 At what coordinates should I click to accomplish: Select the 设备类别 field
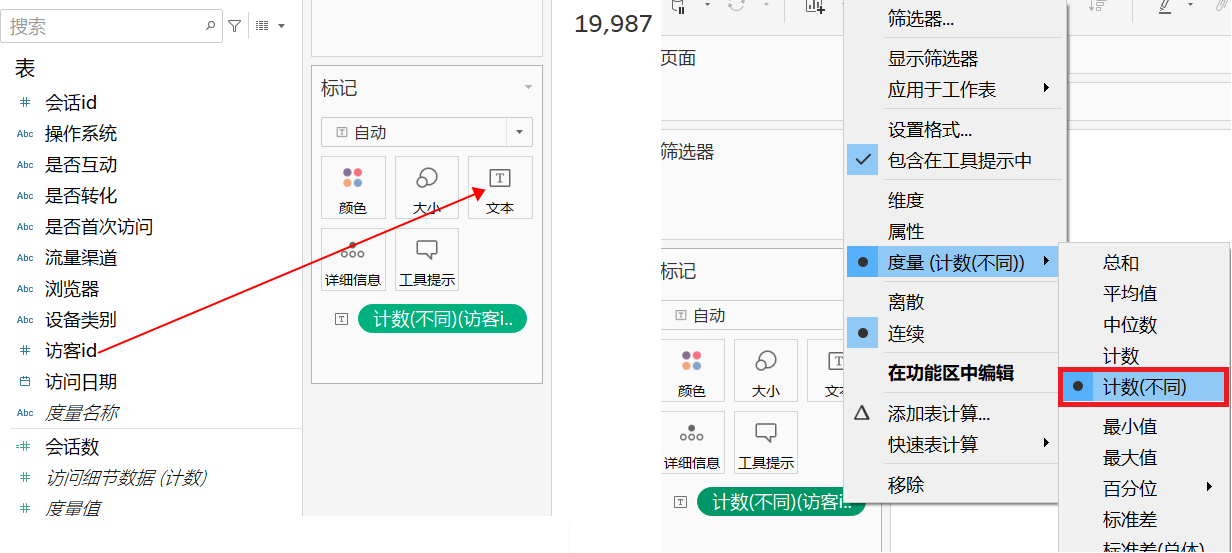pos(81,320)
